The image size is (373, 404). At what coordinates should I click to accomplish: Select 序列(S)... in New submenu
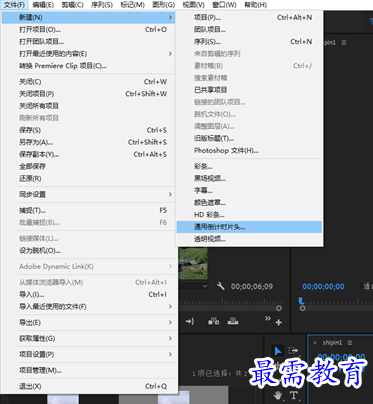pyautogui.click(x=249, y=42)
